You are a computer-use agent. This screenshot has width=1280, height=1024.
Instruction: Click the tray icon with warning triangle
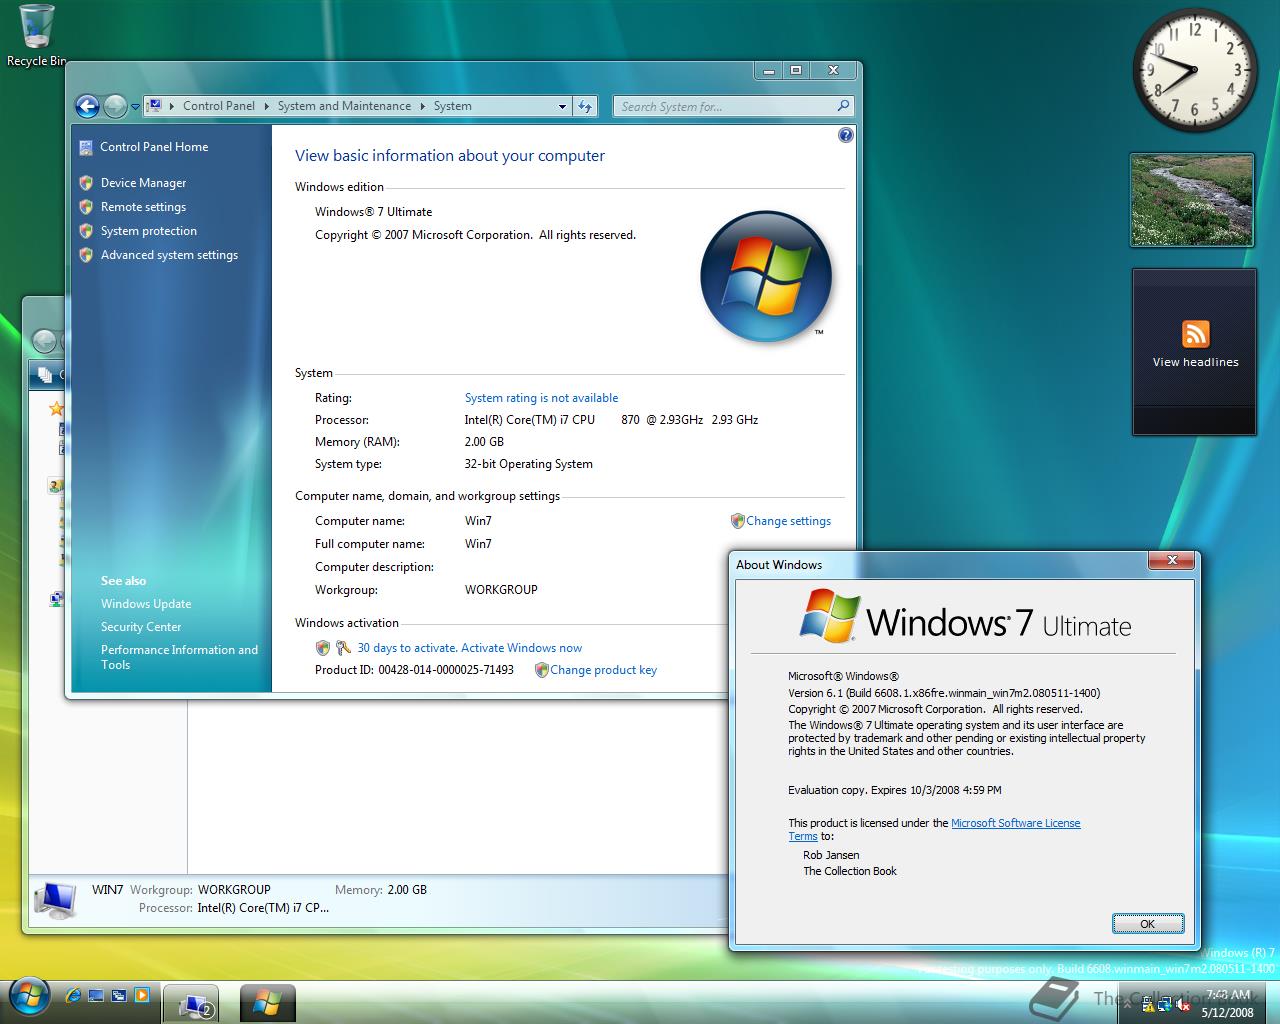point(1149,1004)
